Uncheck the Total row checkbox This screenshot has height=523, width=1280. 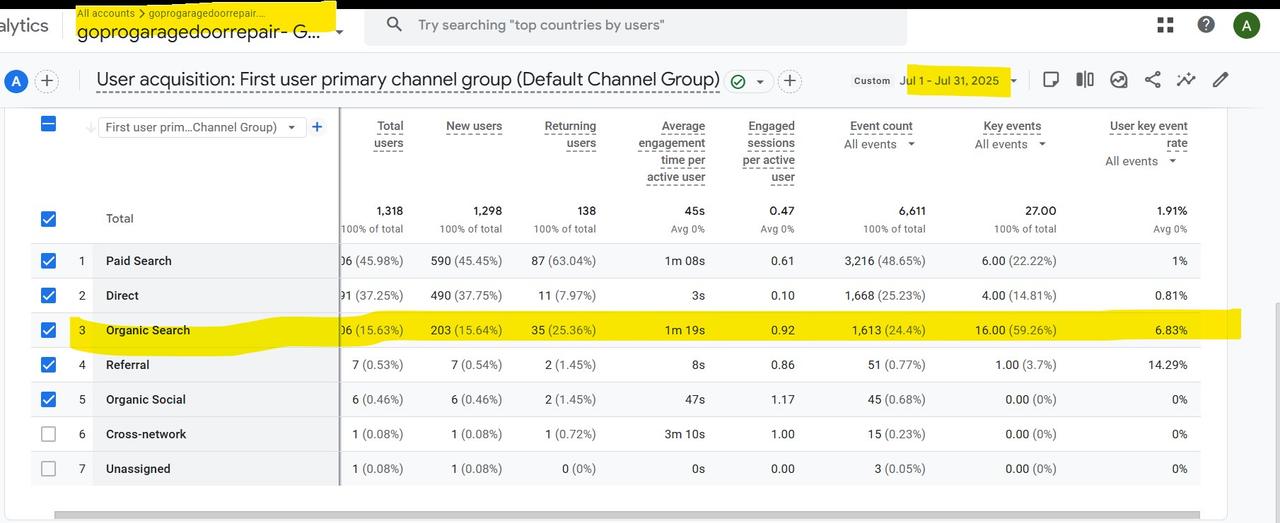[48, 219]
